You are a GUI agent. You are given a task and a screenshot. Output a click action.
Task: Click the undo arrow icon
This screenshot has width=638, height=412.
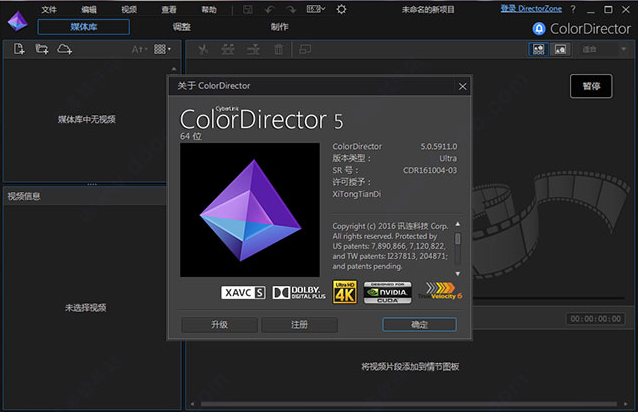point(269,9)
